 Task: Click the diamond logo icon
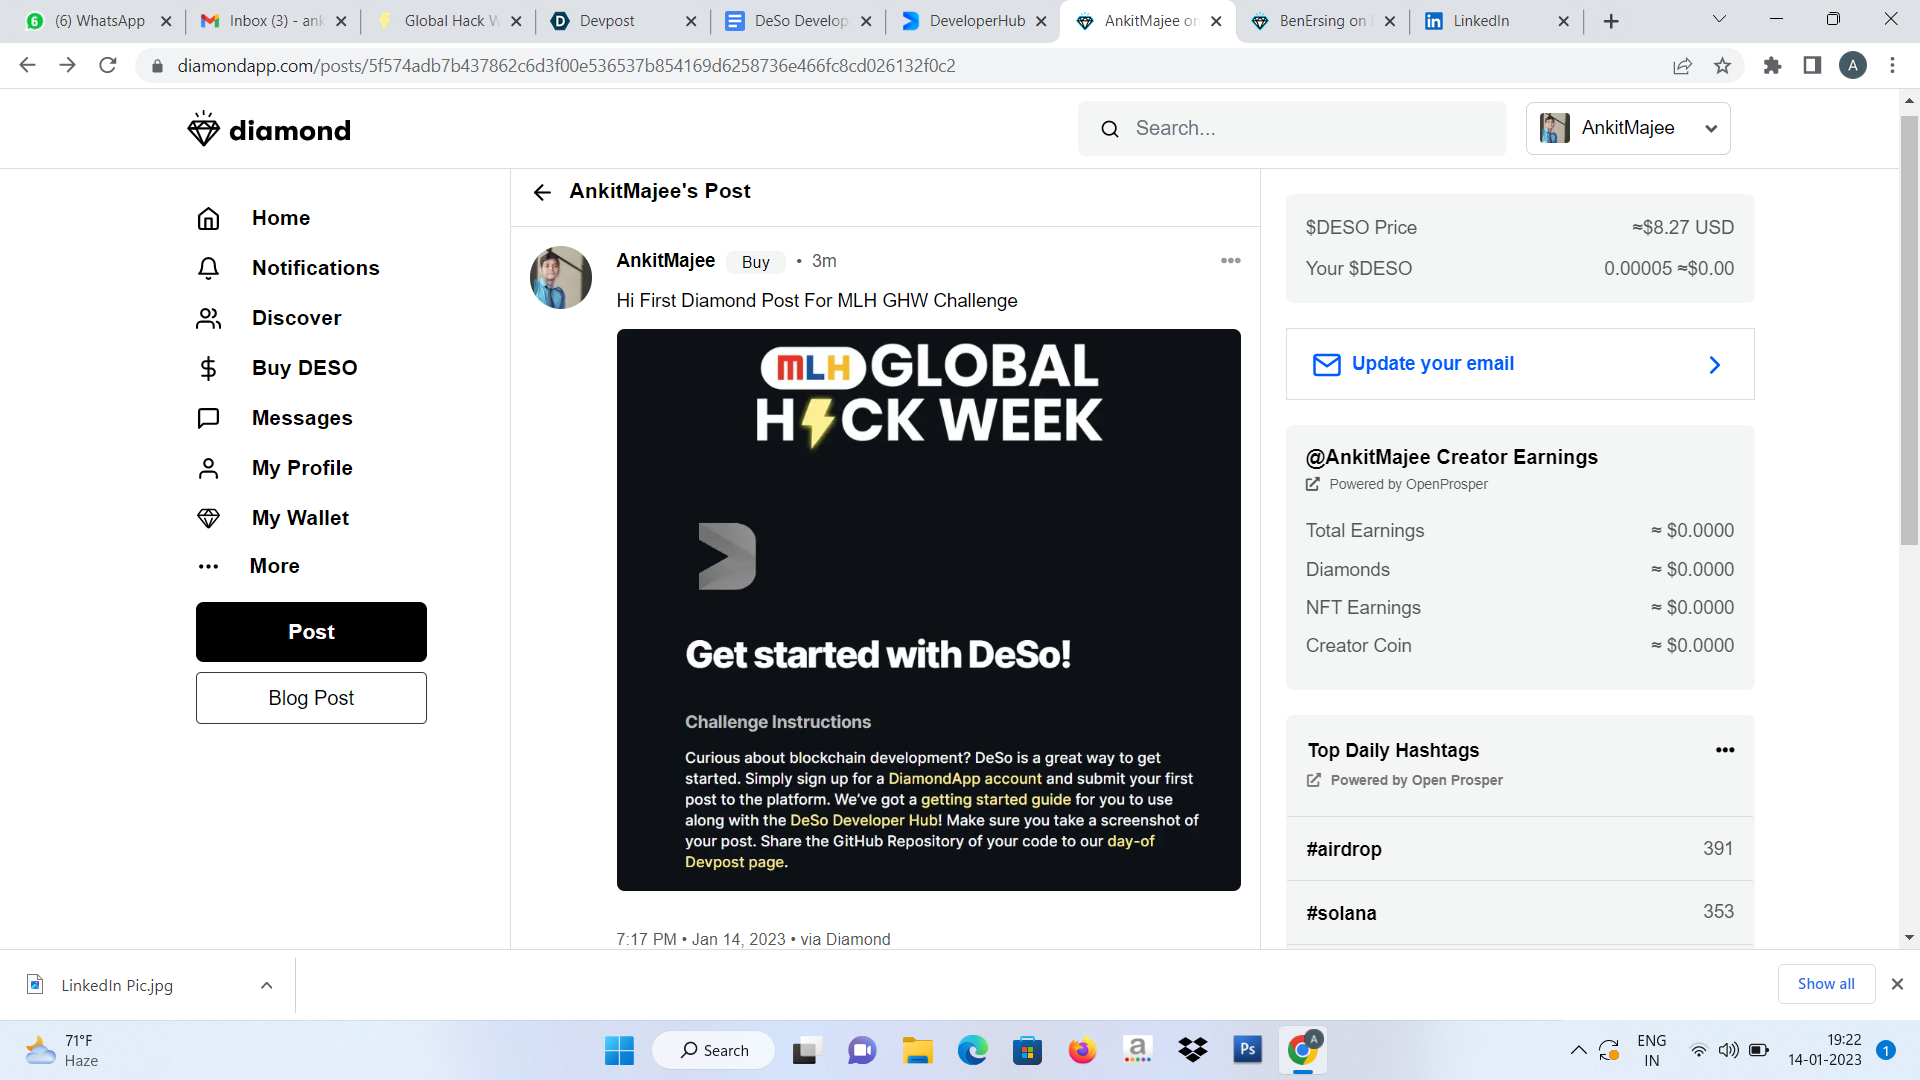pos(203,130)
